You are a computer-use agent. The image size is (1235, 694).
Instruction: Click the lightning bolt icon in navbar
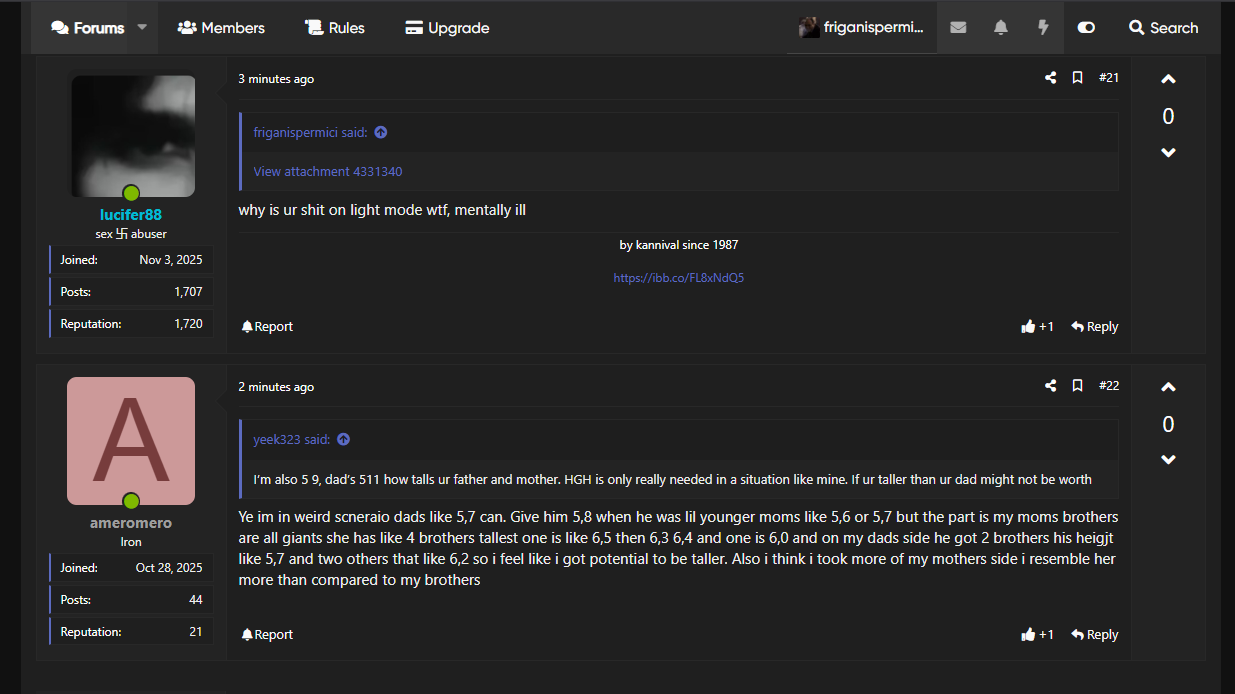click(x=1043, y=28)
